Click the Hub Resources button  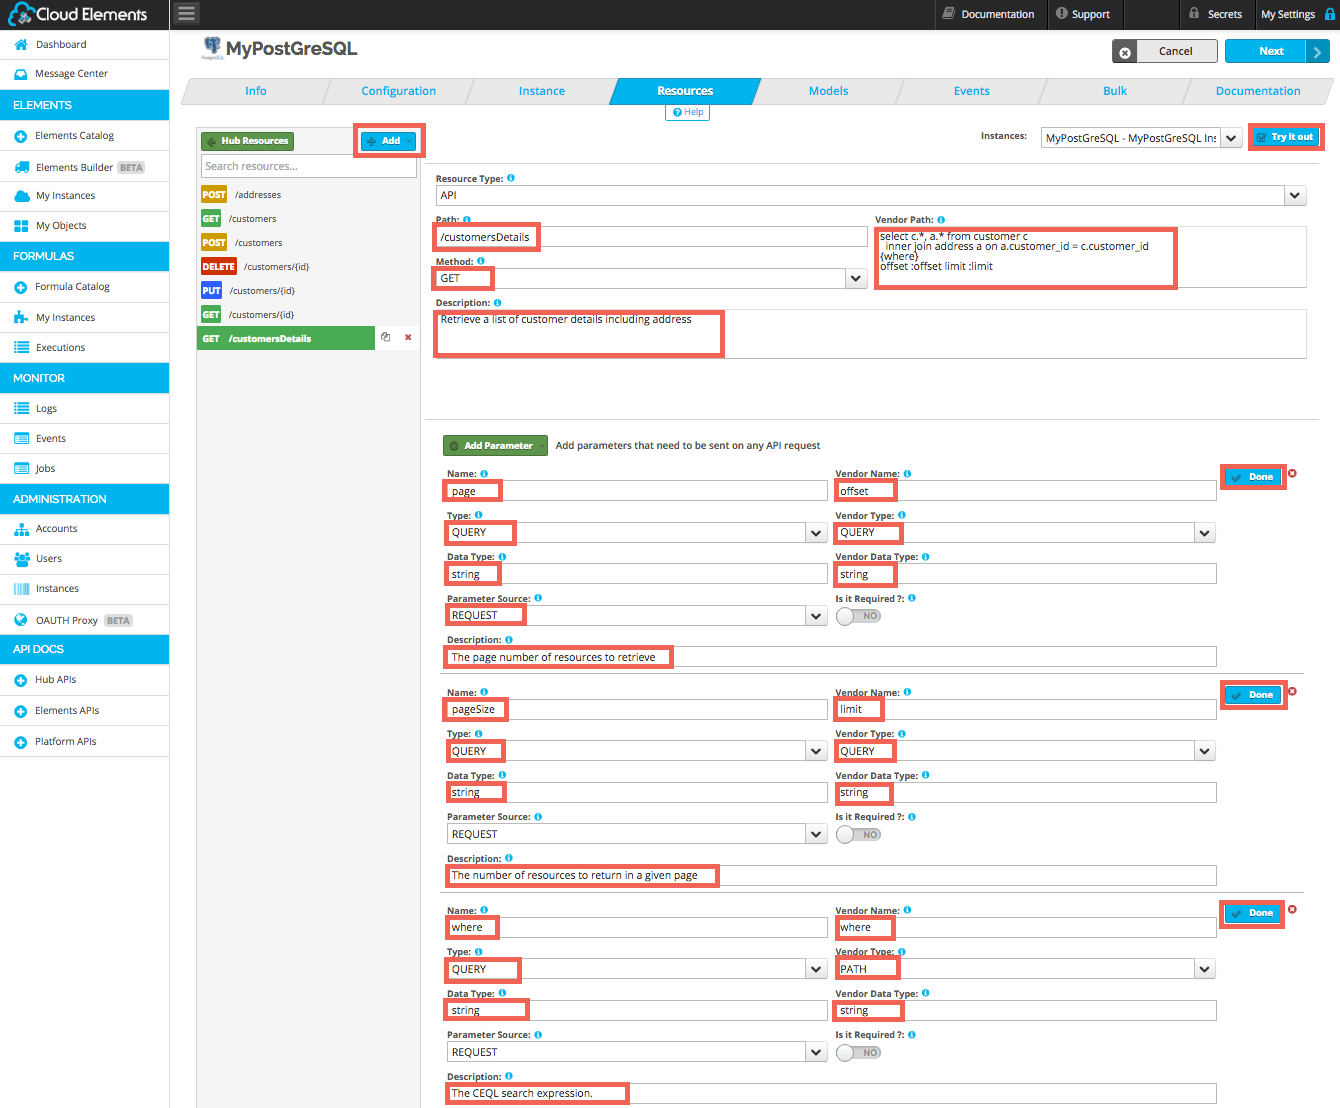tap(247, 141)
